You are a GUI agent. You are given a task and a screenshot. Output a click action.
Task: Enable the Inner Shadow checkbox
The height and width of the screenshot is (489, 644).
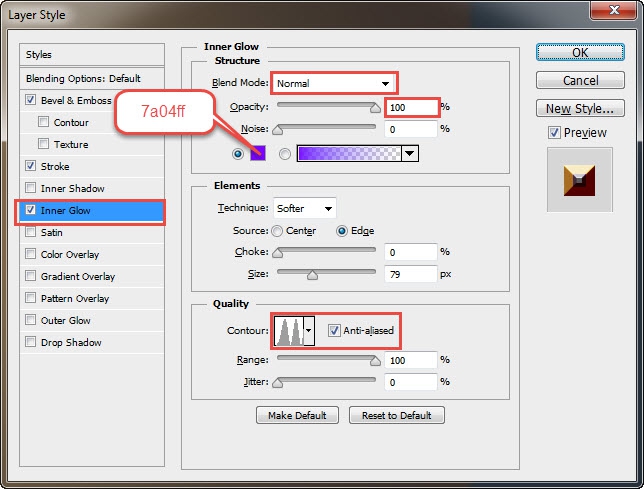30,188
